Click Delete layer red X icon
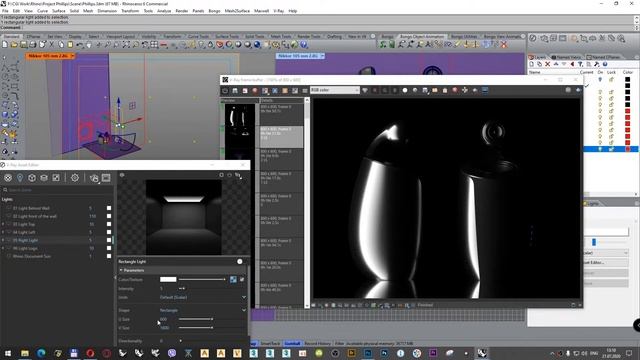This screenshot has width=640, height=360. 548,64
